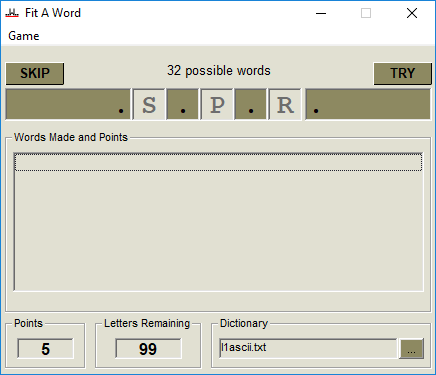Click the SKIP button
436x375 pixels.
click(x=35, y=73)
